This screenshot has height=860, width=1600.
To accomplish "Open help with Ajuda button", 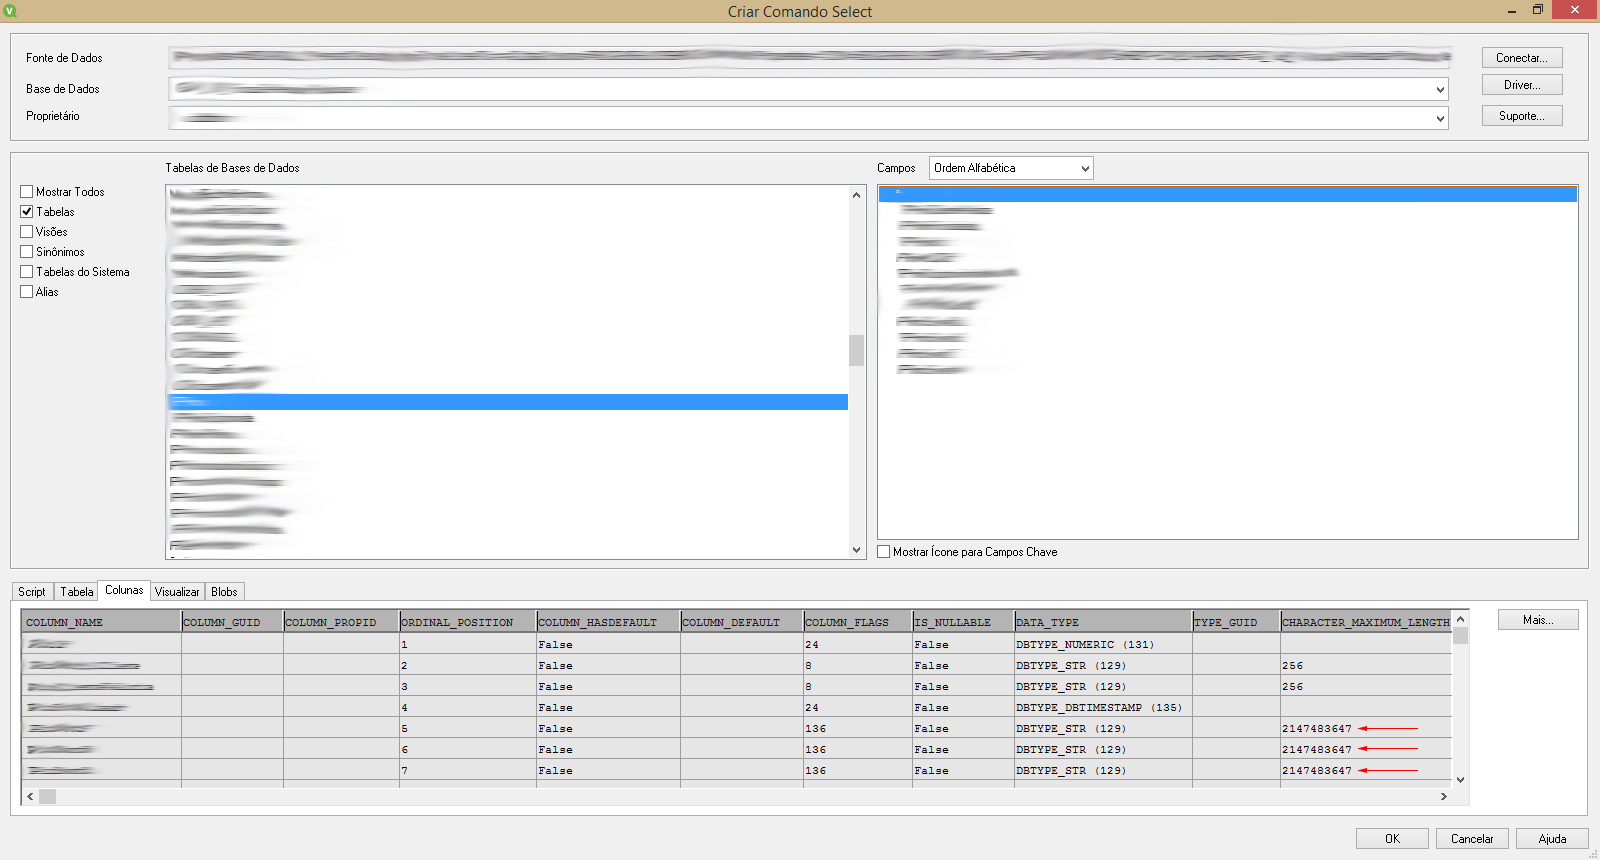I will [x=1552, y=839].
